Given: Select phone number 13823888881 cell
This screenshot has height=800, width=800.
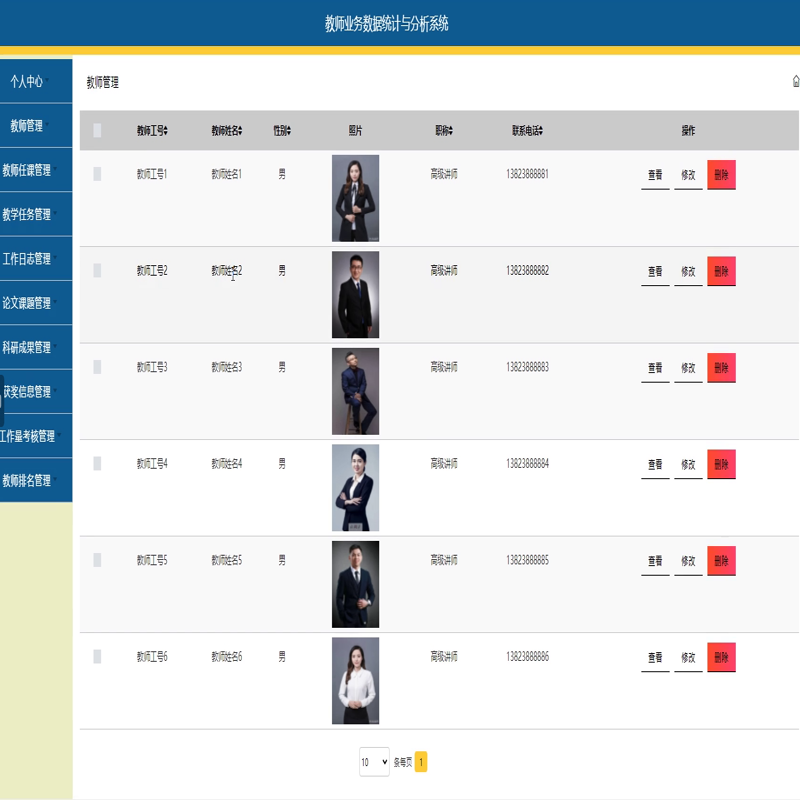Looking at the screenshot, I should [528, 174].
